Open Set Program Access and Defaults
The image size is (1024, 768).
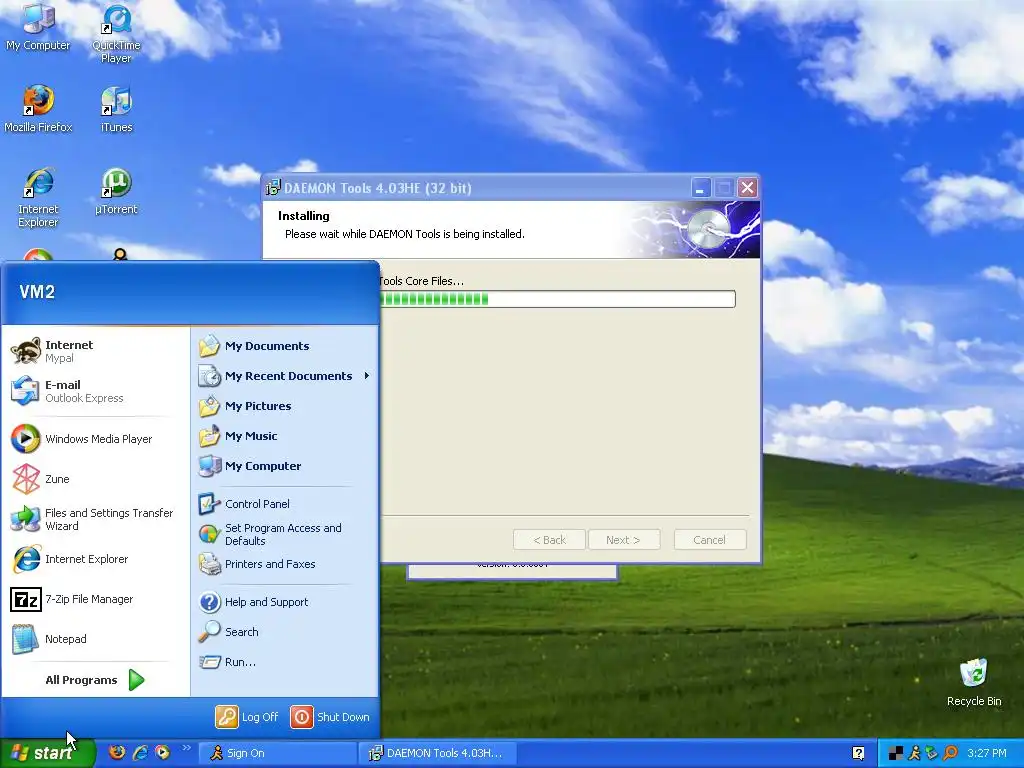(285, 534)
